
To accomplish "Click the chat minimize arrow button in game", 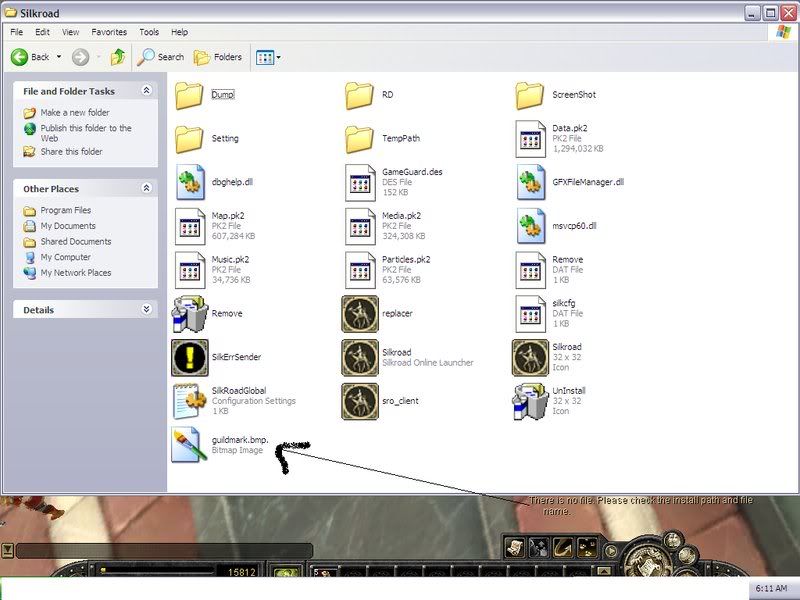I will (7, 551).
